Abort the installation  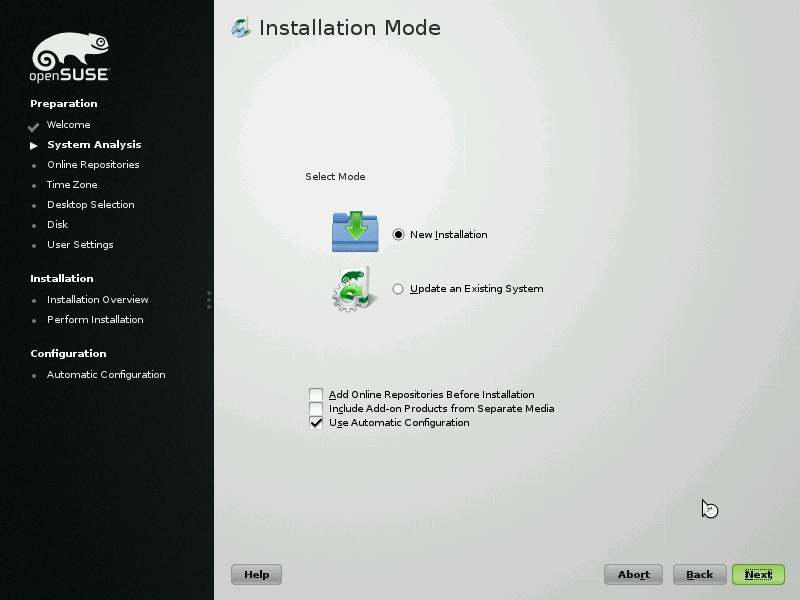(633, 574)
